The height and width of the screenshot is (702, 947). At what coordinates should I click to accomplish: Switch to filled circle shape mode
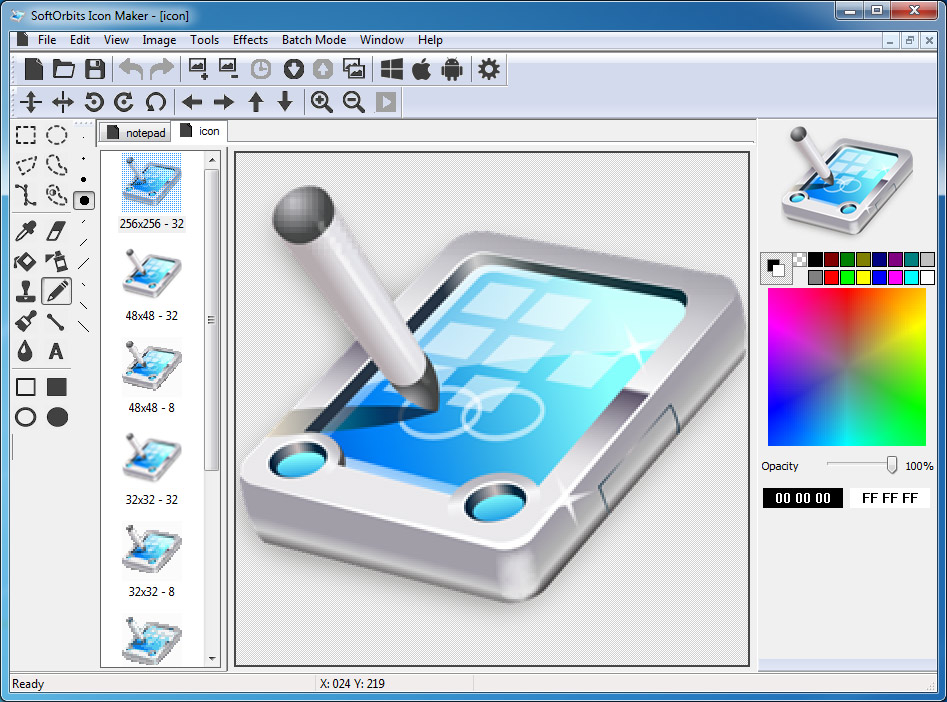click(x=56, y=417)
